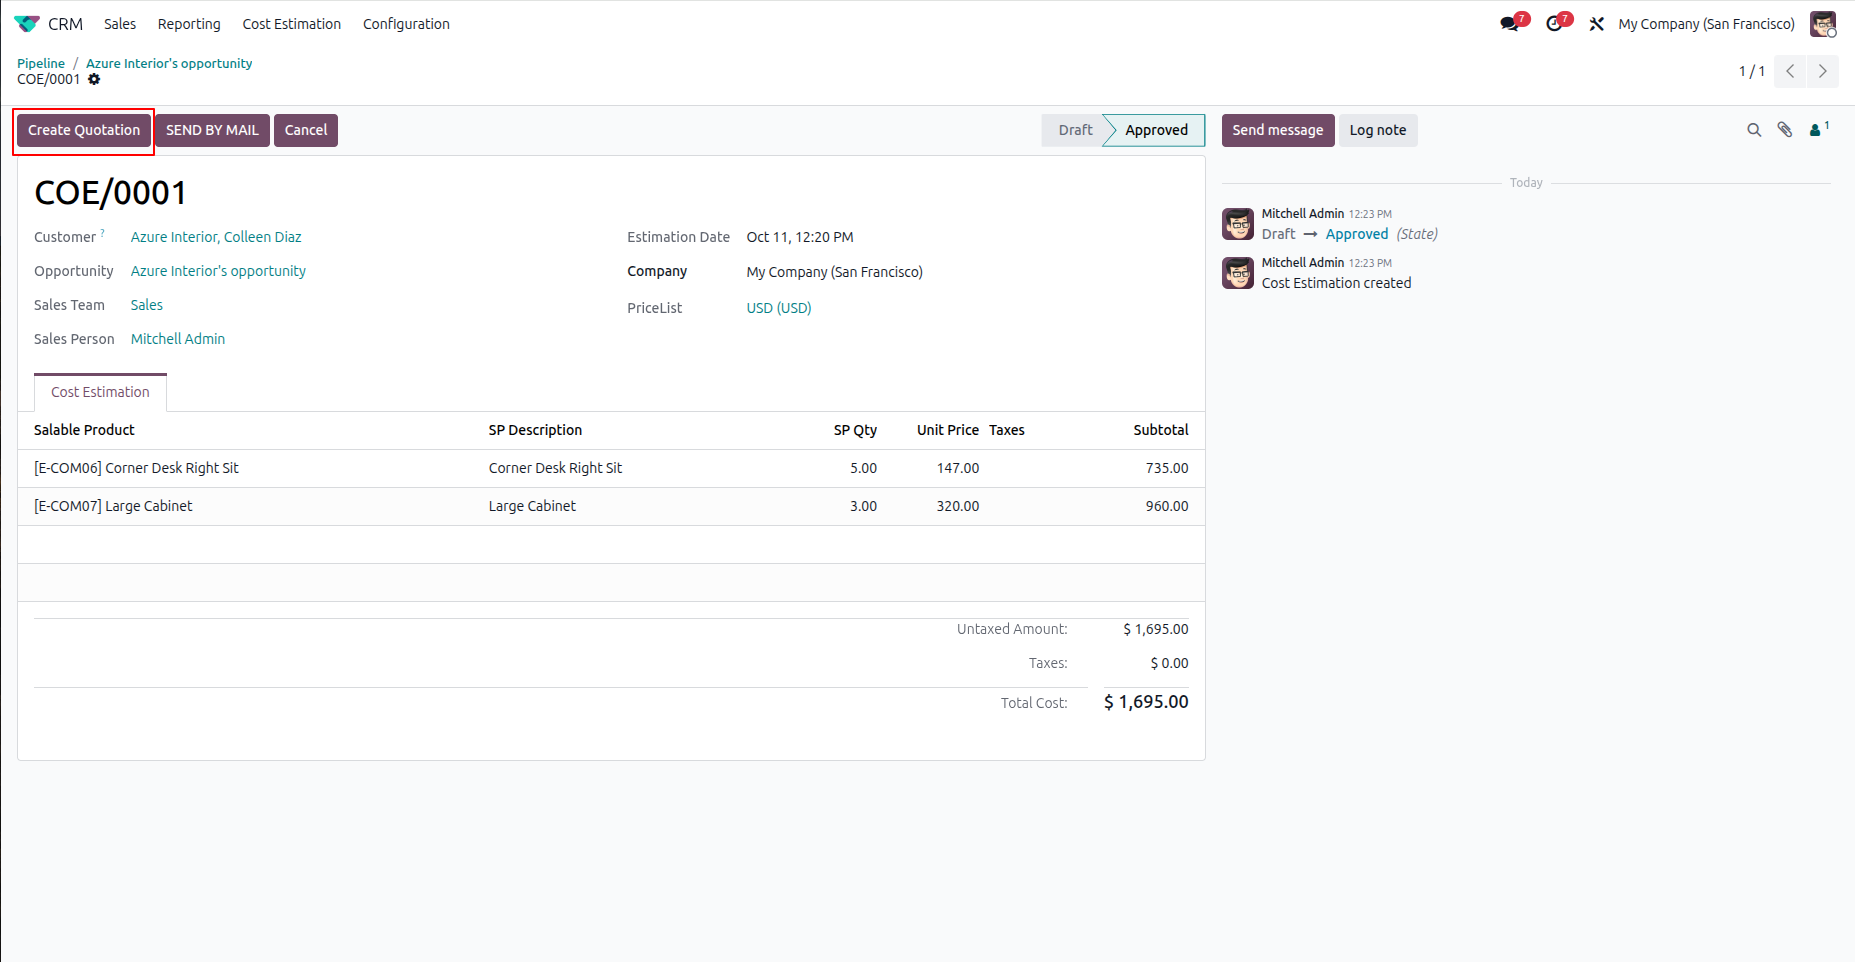Open salesperson Mitchell Admin link
This screenshot has height=962, width=1855.
pos(178,339)
